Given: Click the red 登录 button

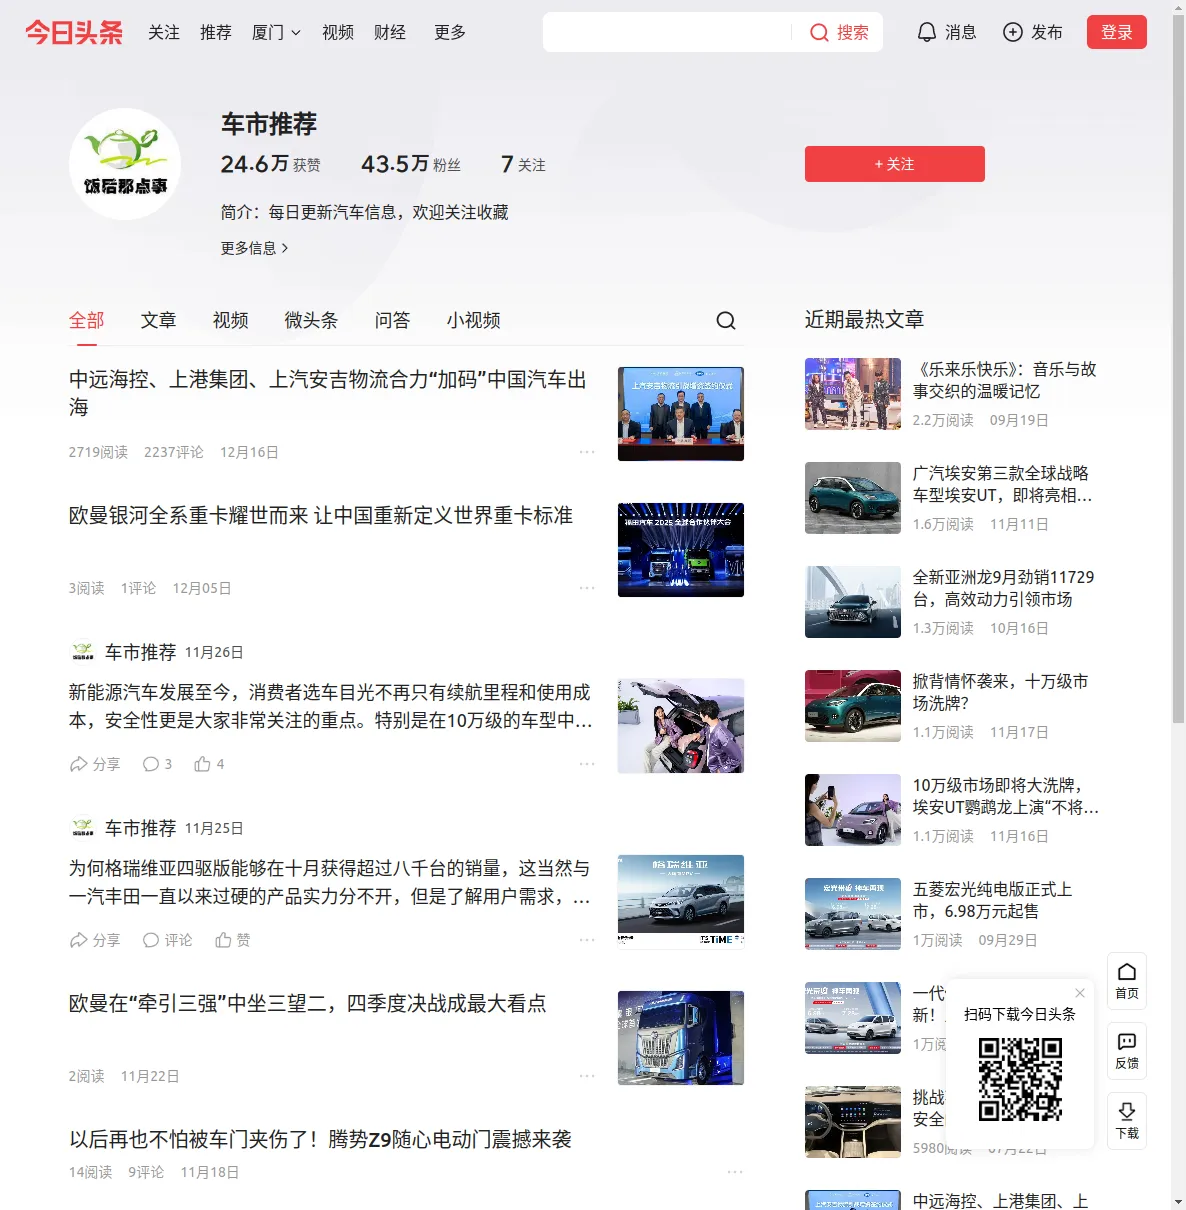Looking at the screenshot, I should [1117, 32].
